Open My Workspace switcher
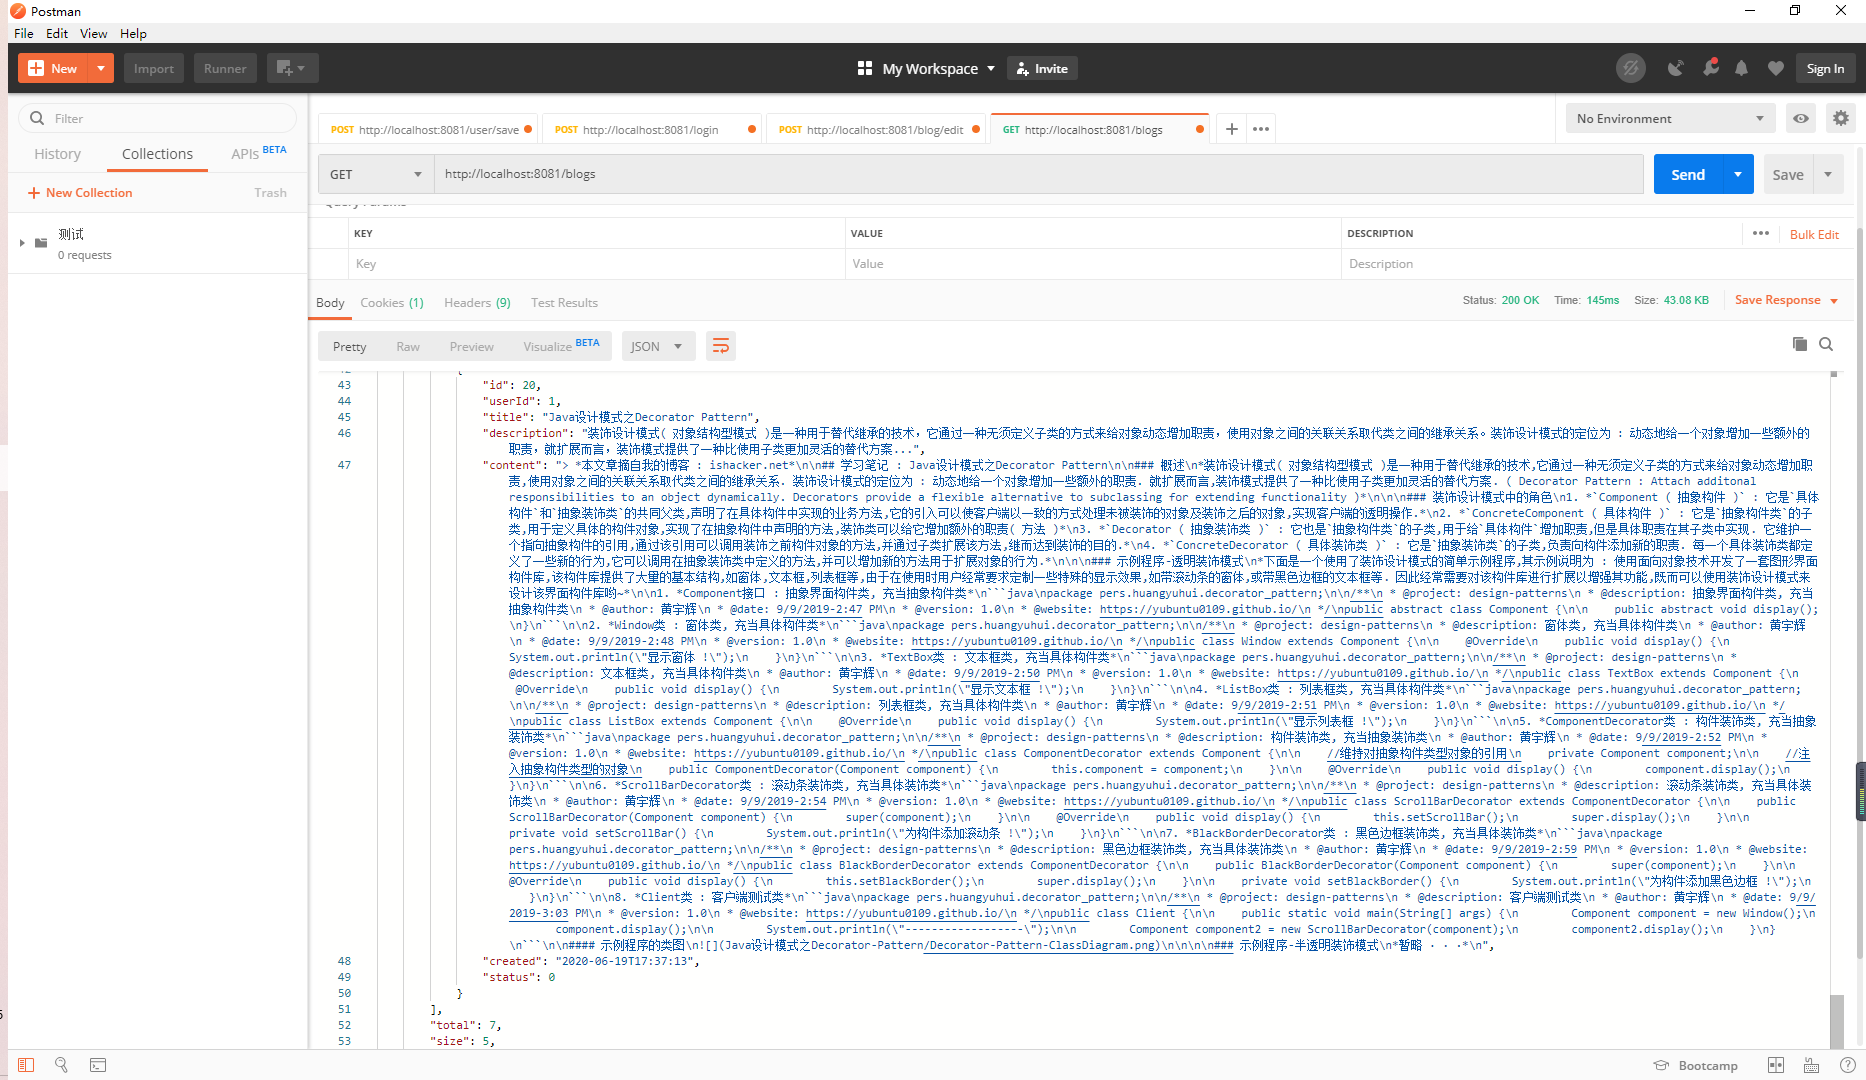 [x=926, y=68]
